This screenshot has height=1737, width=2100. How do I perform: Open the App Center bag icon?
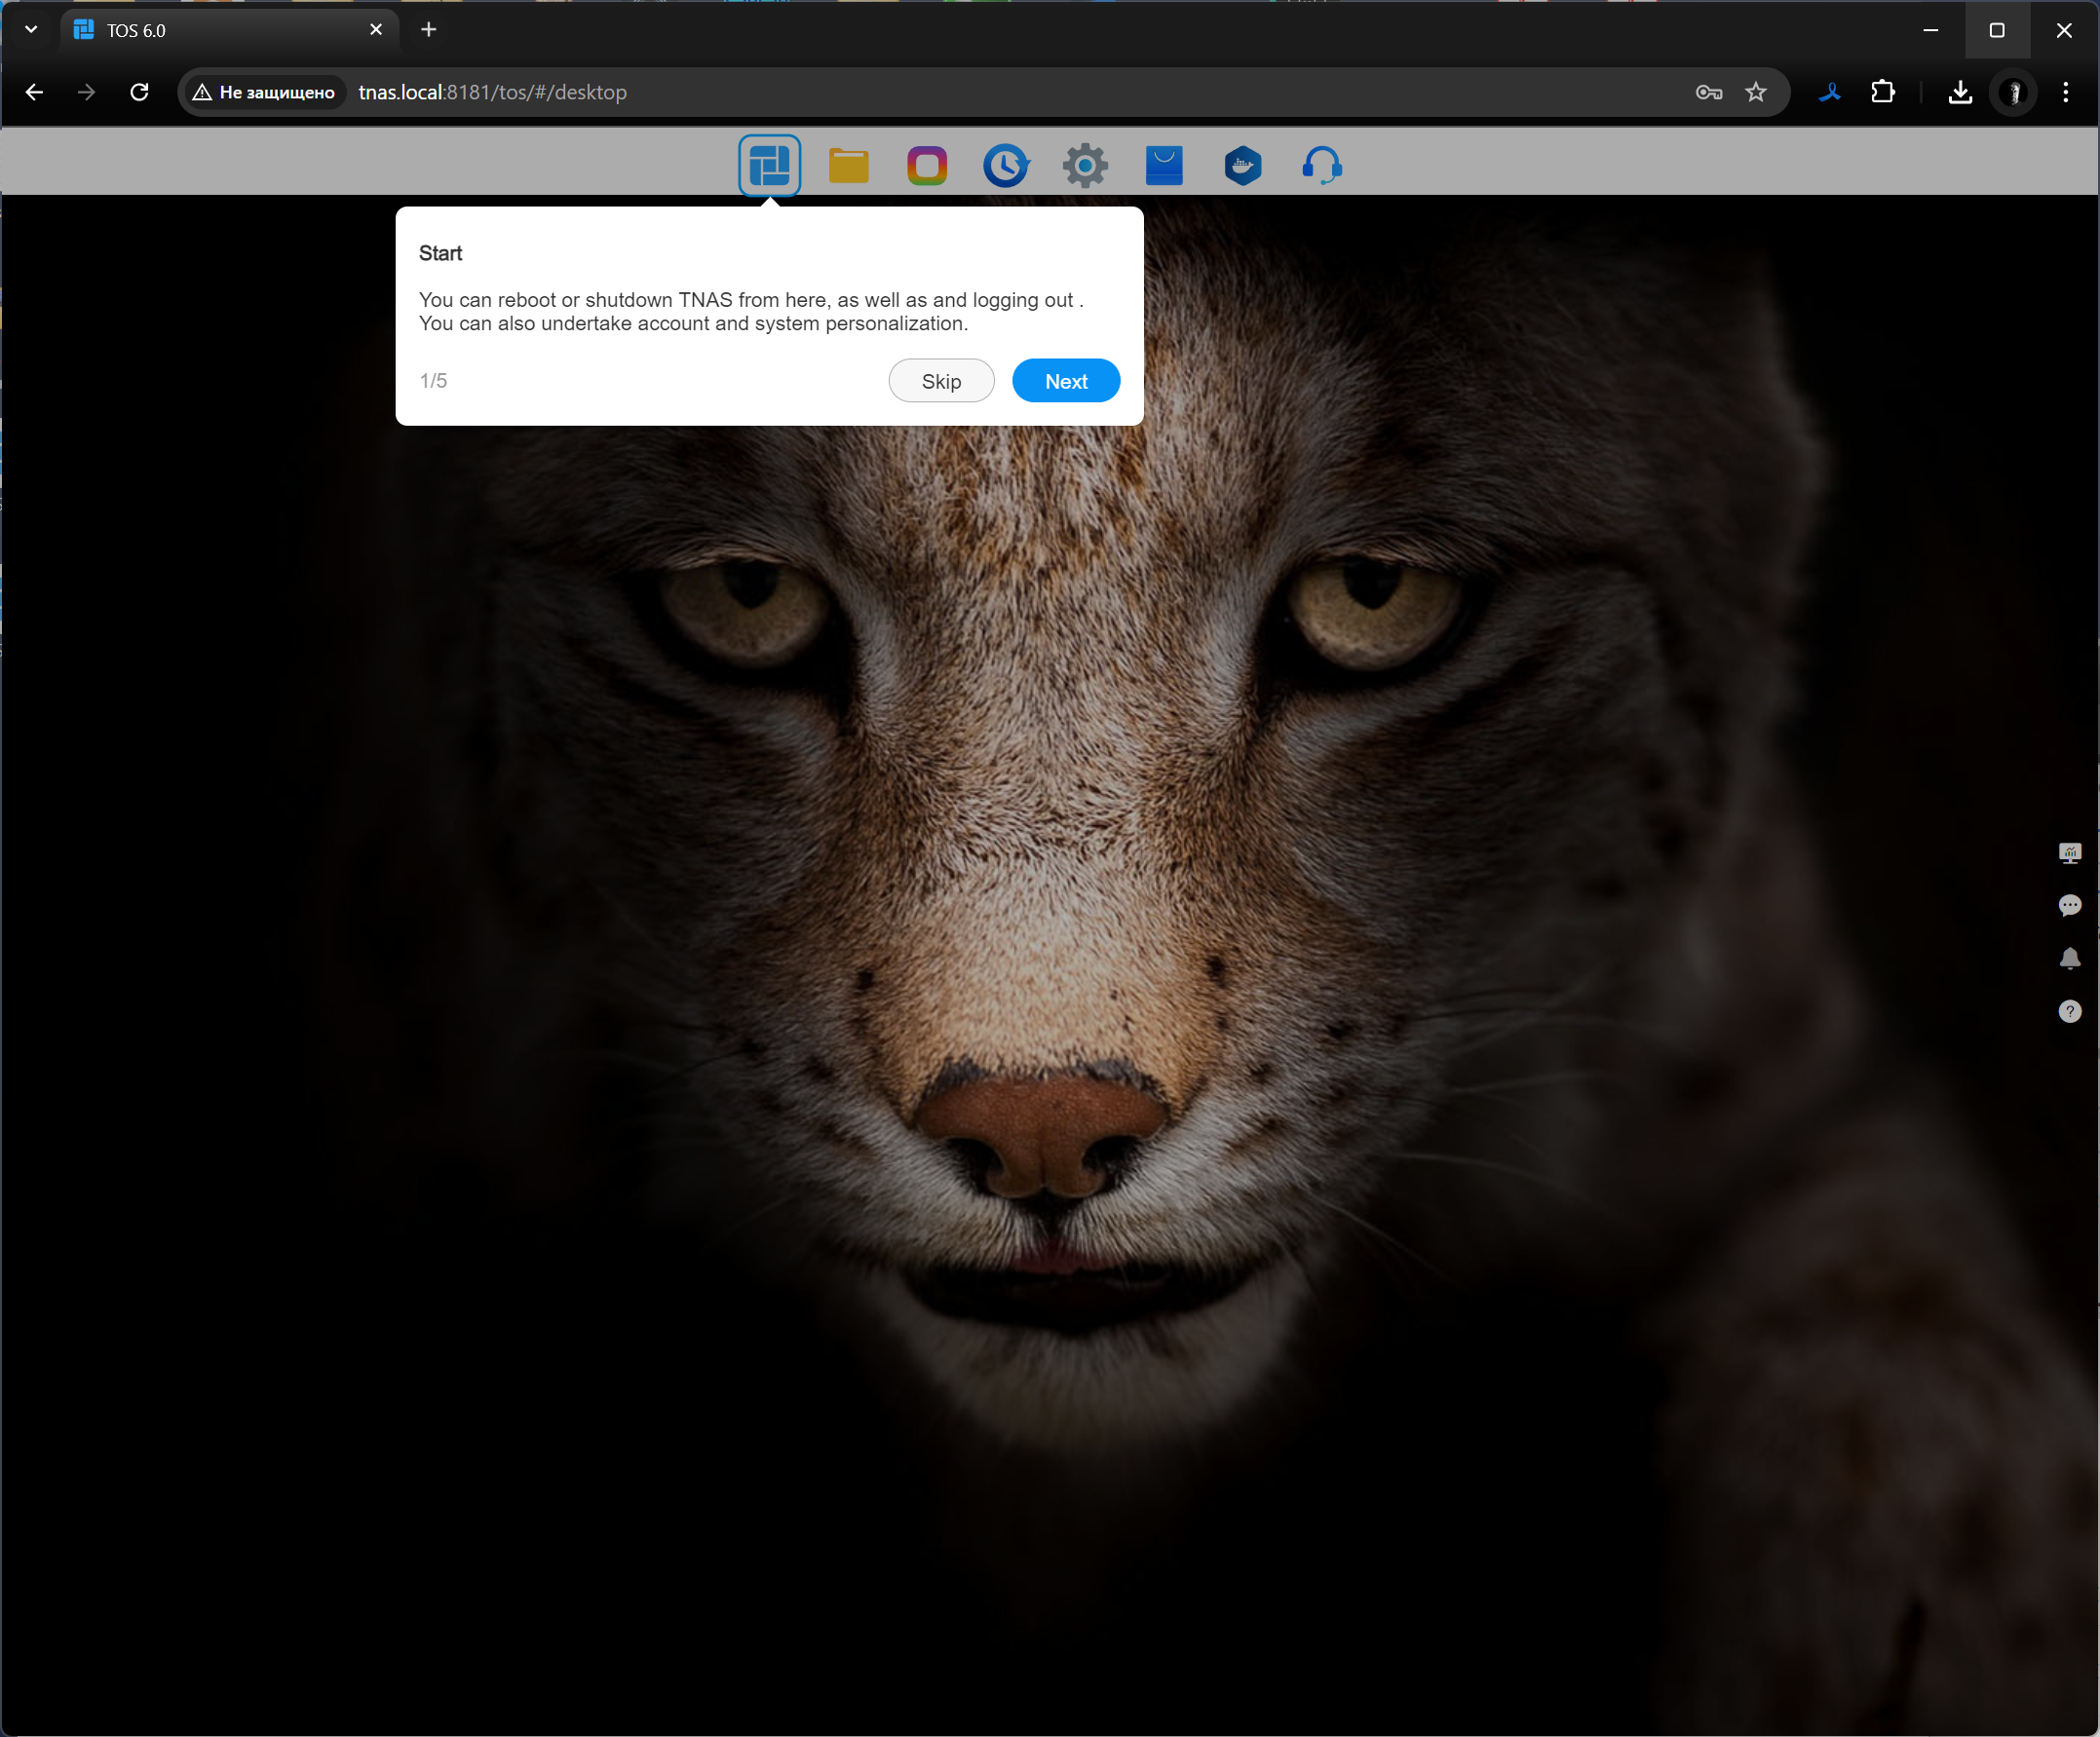pos(1164,165)
